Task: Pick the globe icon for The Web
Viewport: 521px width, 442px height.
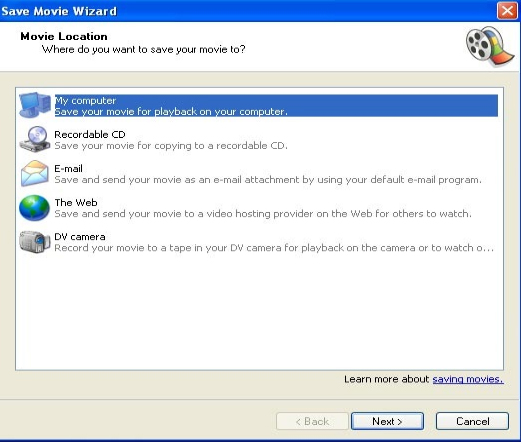Action: click(35, 208)
